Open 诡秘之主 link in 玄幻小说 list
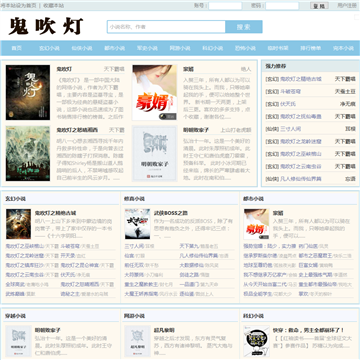The height and width of the screenshot is (360, 360). point(70,294)
